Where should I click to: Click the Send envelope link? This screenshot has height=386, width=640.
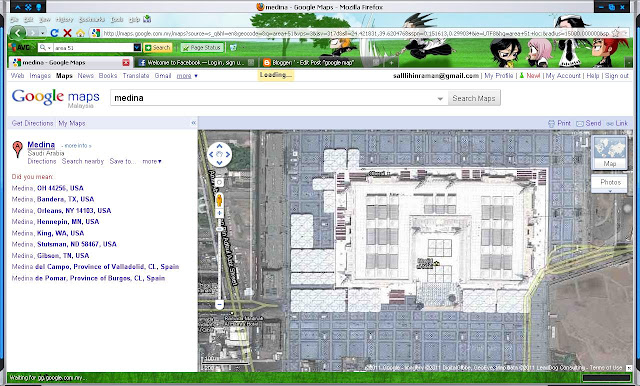(x=589, y=123)
